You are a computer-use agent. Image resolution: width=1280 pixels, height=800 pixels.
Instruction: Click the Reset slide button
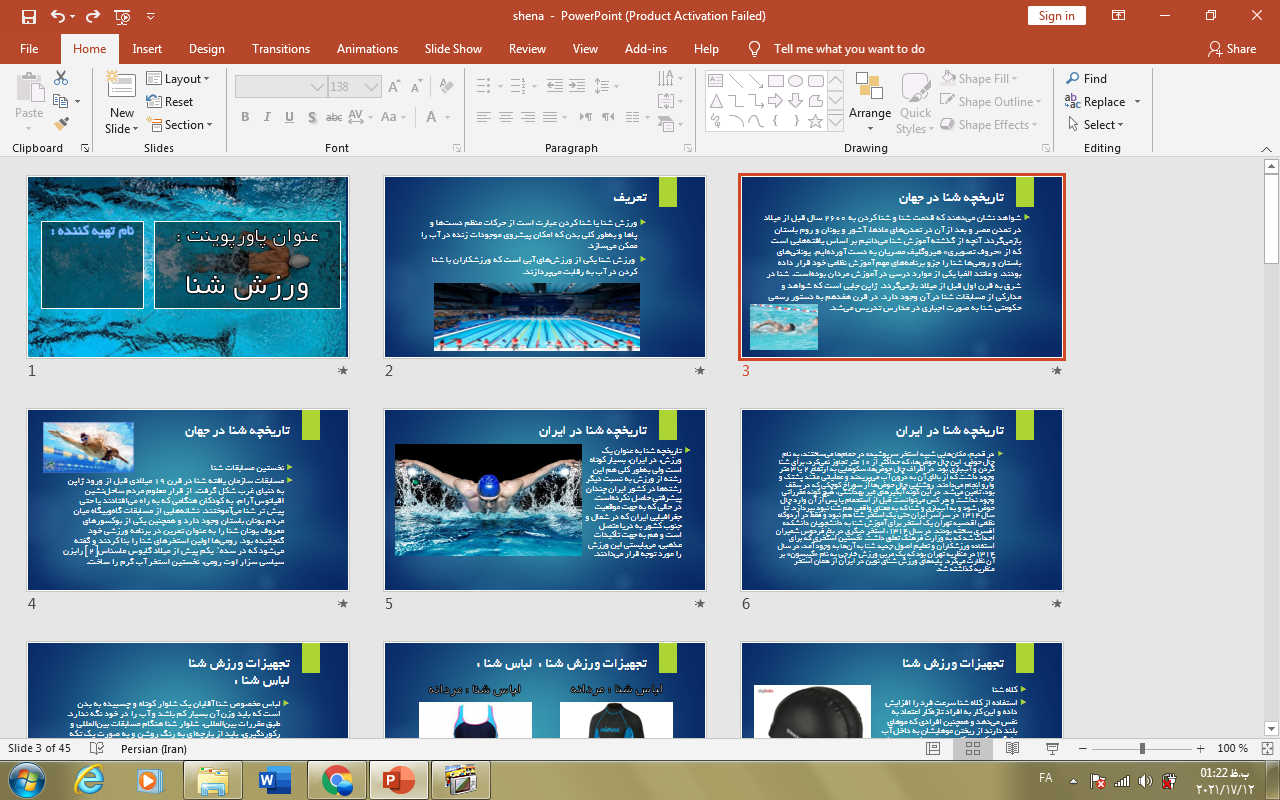coord(170,102)
